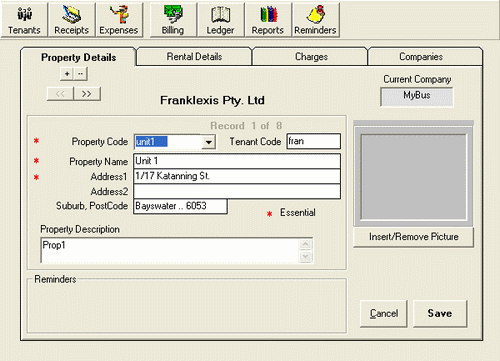
Task: Click the Property Name field
Action: (237, 161)
